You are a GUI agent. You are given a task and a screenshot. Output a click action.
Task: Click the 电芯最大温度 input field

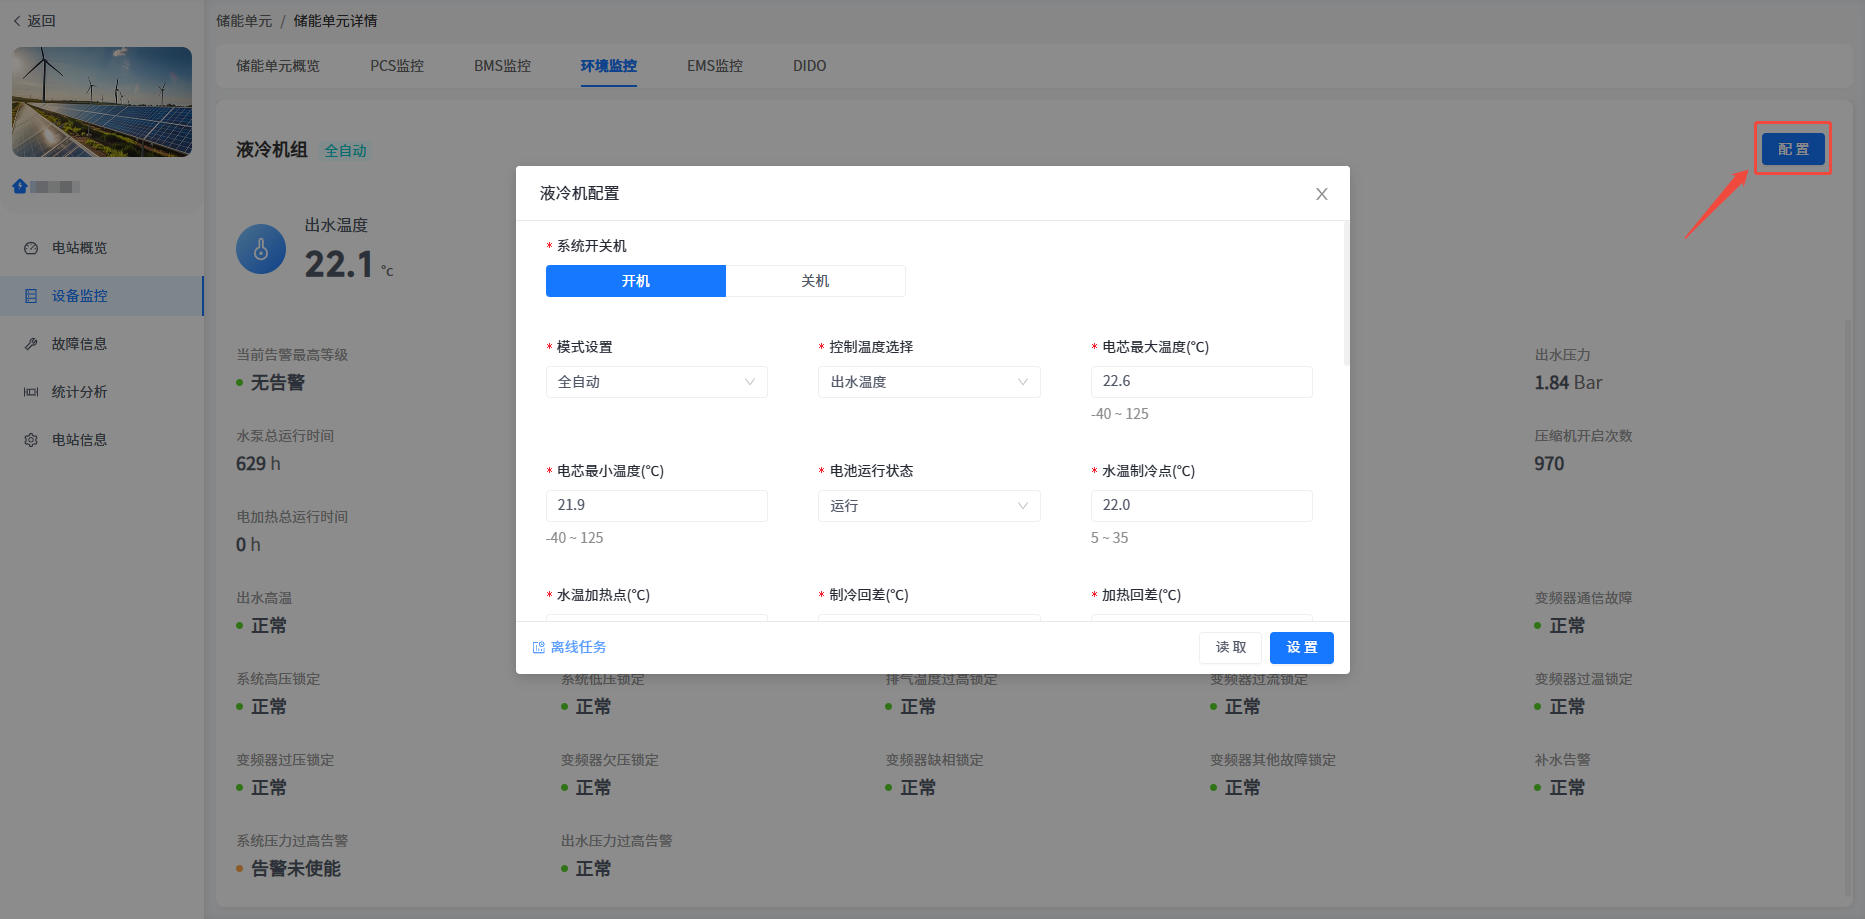[1200, 382]
